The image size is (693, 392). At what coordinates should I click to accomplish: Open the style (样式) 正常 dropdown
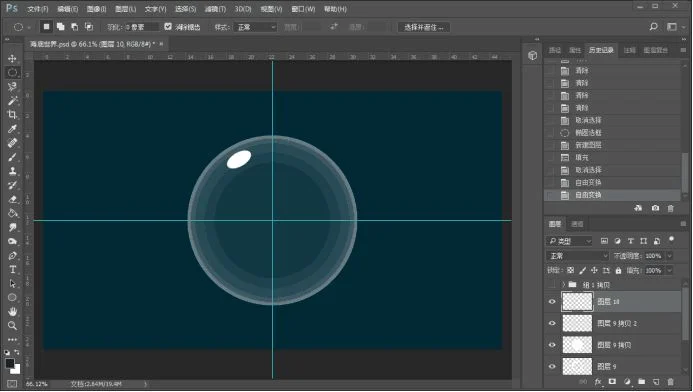255,27
